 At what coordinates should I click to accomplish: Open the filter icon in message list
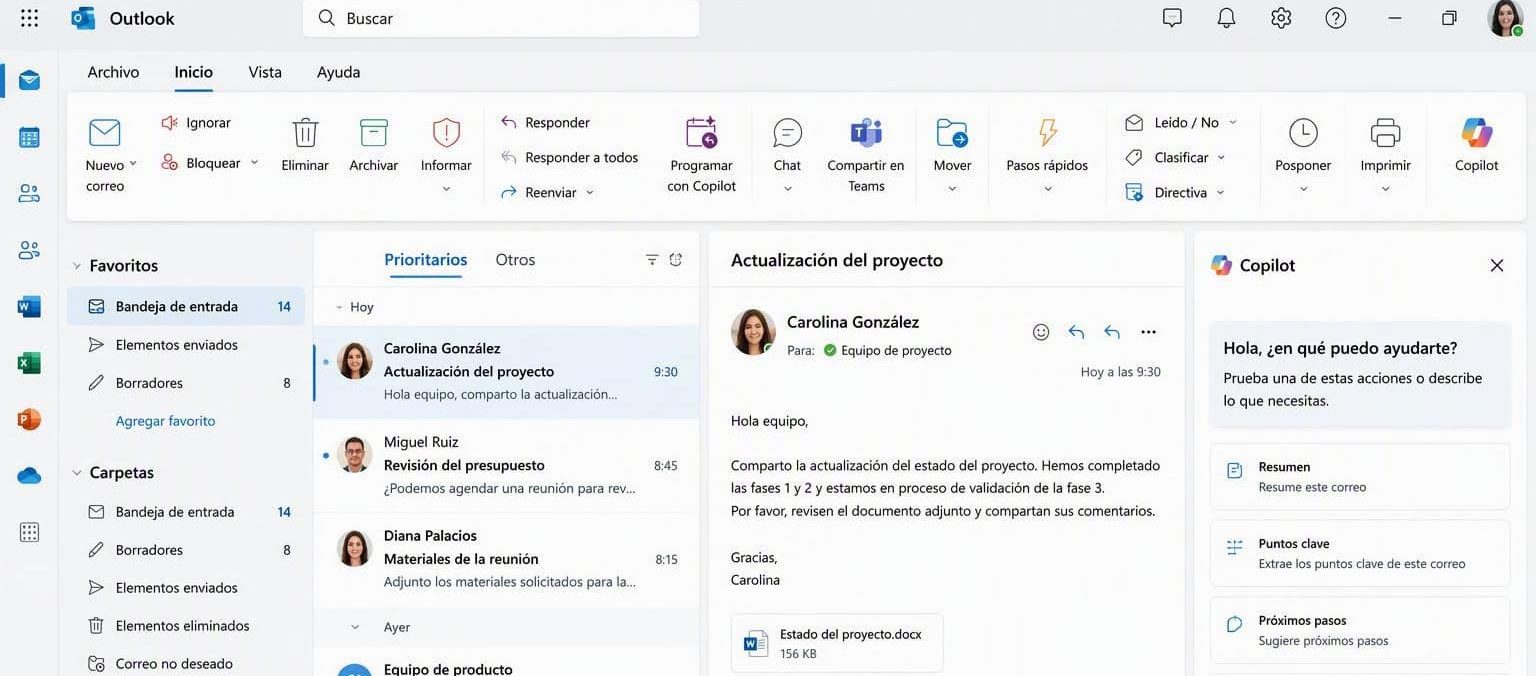652,260
